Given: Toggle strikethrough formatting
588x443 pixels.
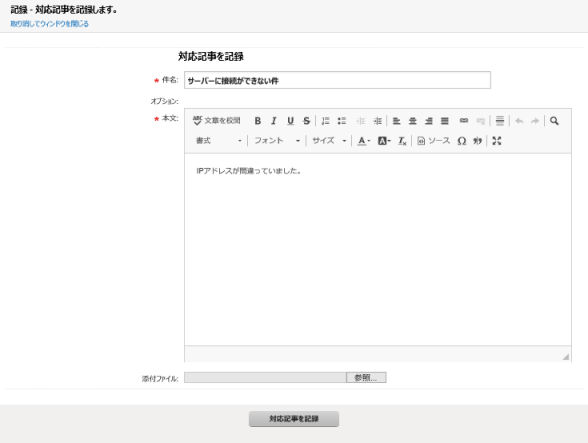Looking at the screenshot, I should click(306, 121).
